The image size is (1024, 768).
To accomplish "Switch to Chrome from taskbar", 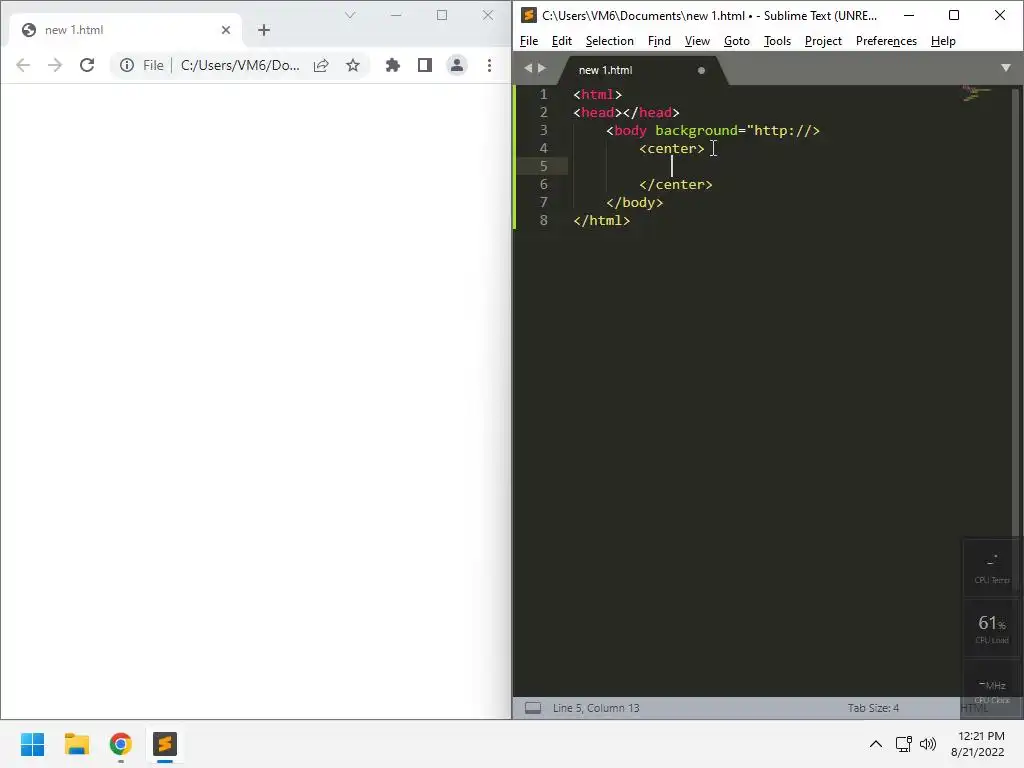I will point(121,744).
